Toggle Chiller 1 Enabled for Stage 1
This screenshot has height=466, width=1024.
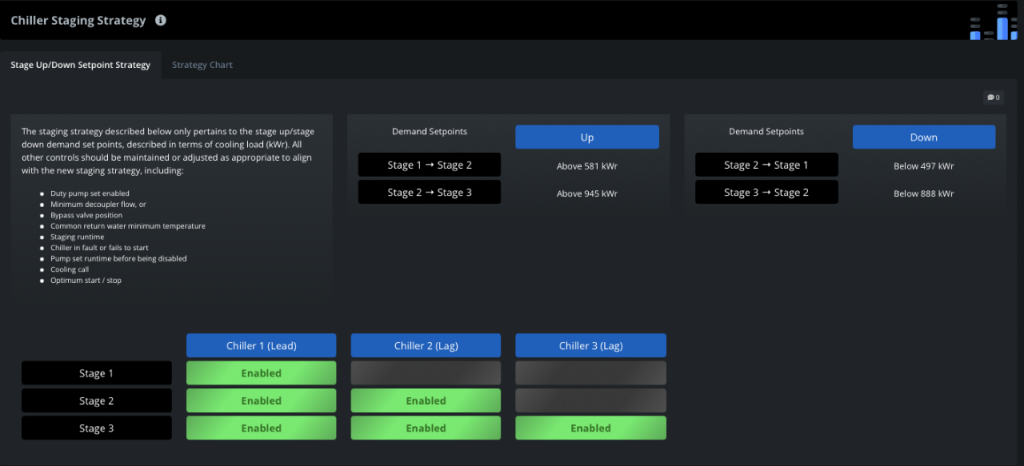[261, 373]
